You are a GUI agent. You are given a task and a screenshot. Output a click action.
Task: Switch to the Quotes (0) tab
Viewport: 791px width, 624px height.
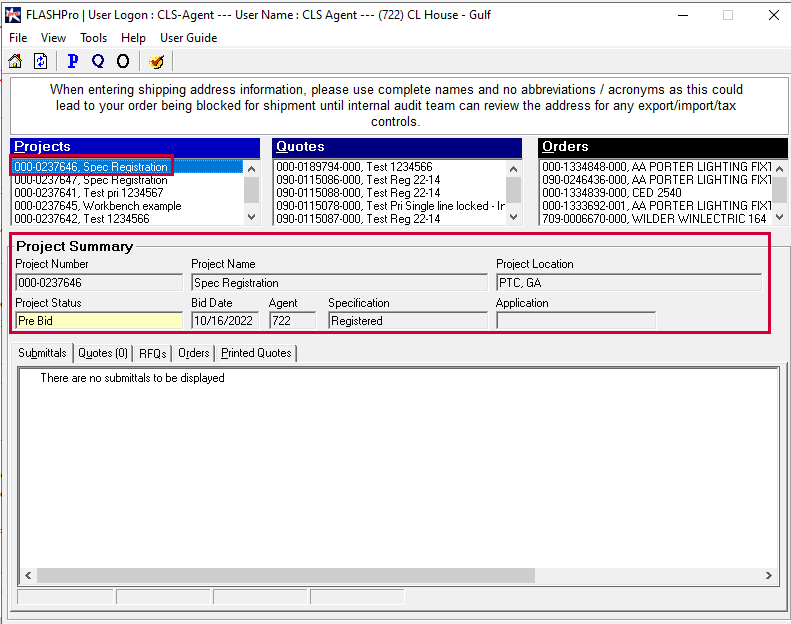[103, 353]
